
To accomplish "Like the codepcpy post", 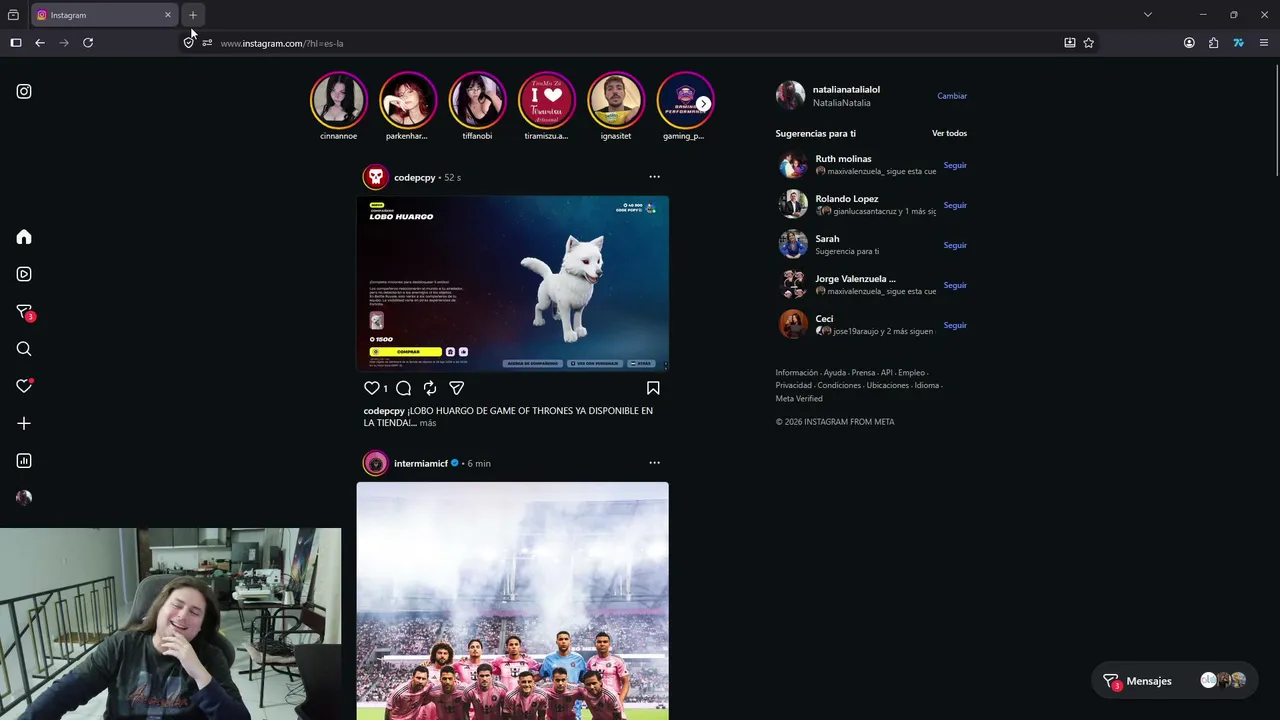I will click(372, 388).
